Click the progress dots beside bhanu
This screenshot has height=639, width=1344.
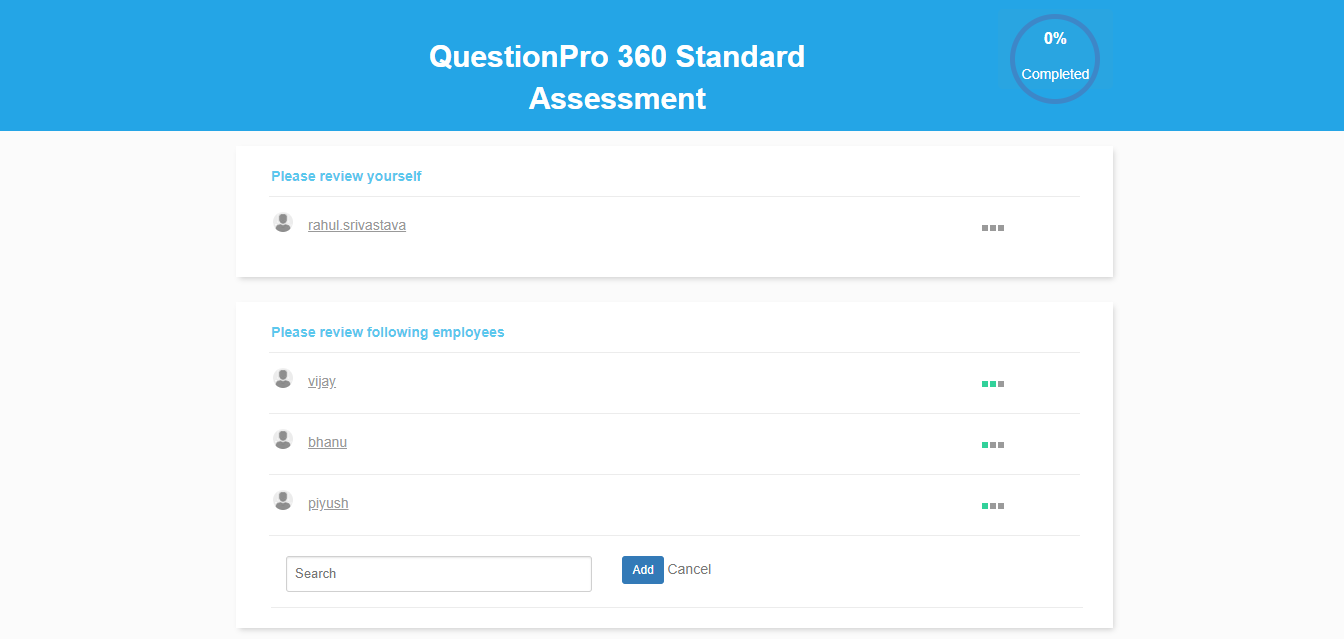[992, 444]
